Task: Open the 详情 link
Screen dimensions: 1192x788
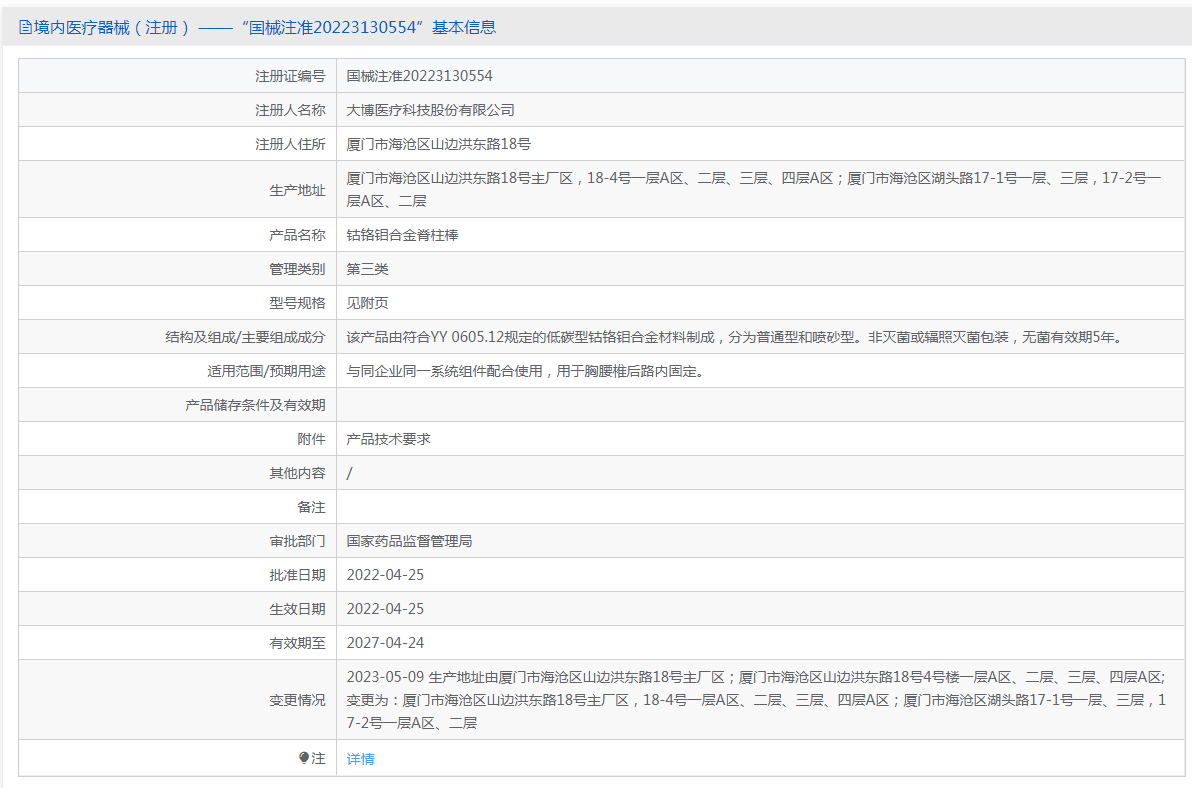Action: (x=360, y=758)
